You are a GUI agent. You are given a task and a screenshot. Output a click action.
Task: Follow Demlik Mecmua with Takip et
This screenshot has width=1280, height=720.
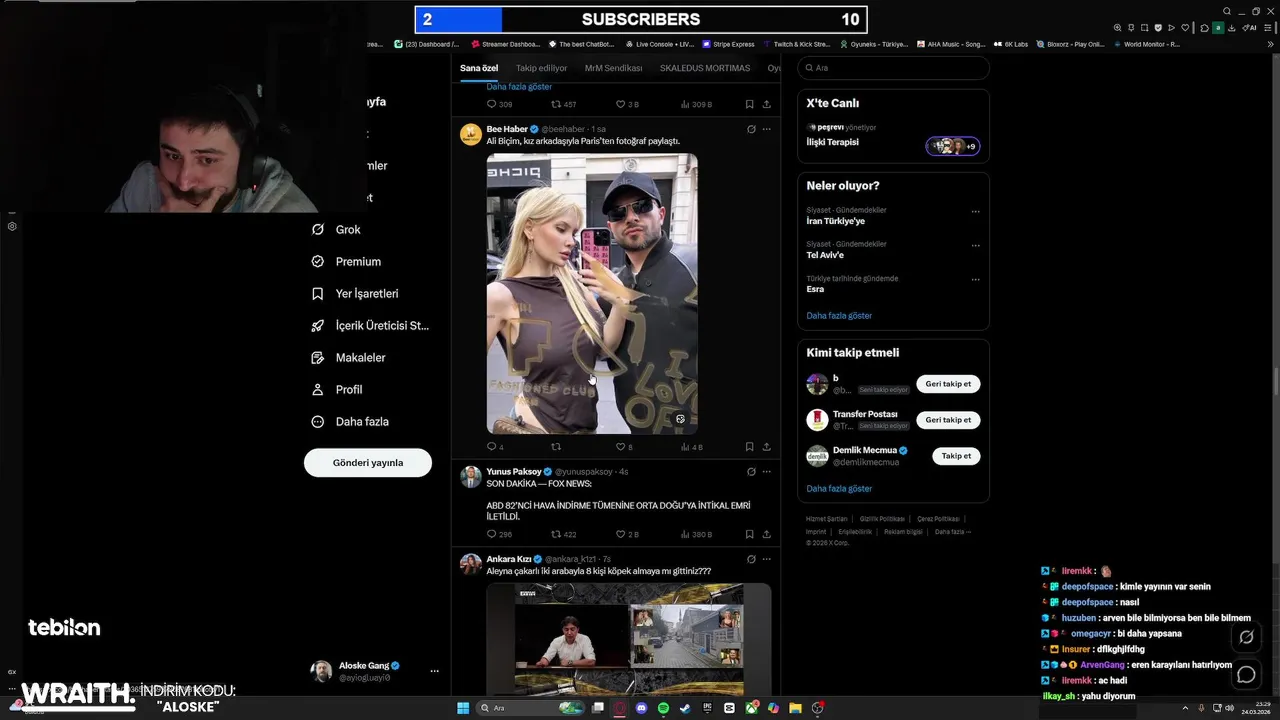point(956,456)
